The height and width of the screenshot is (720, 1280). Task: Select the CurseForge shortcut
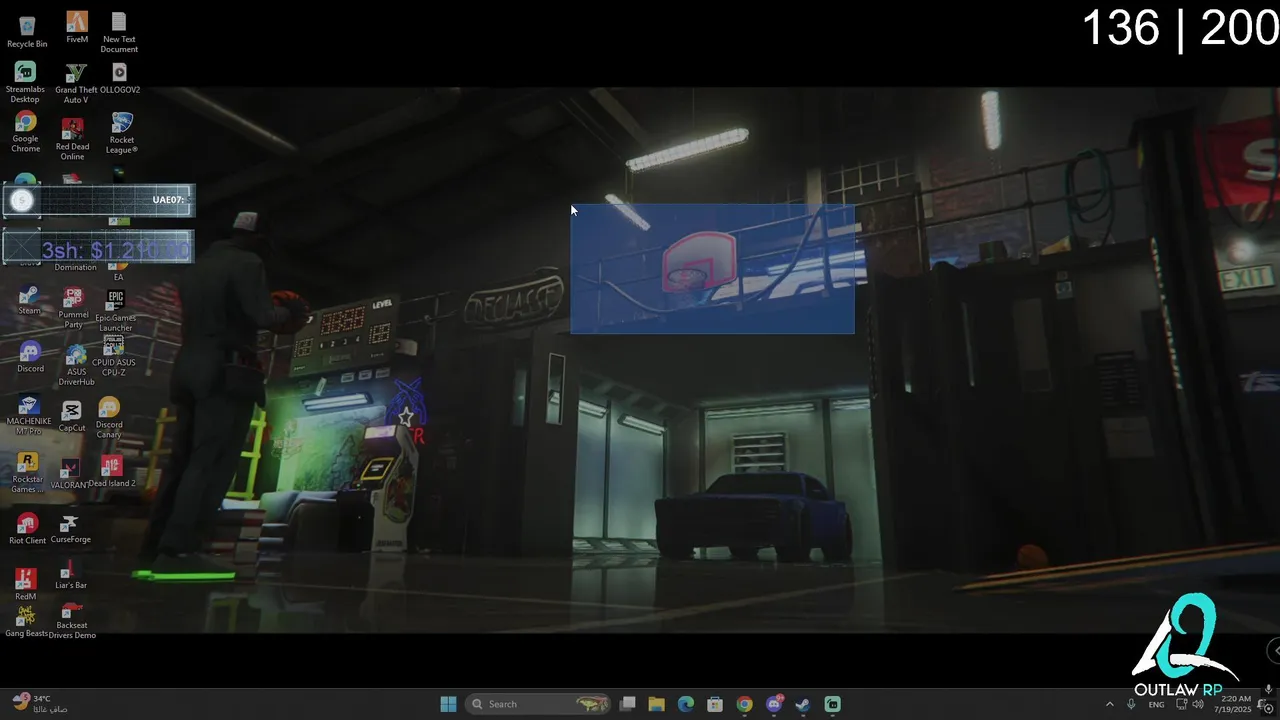[70, 529]
